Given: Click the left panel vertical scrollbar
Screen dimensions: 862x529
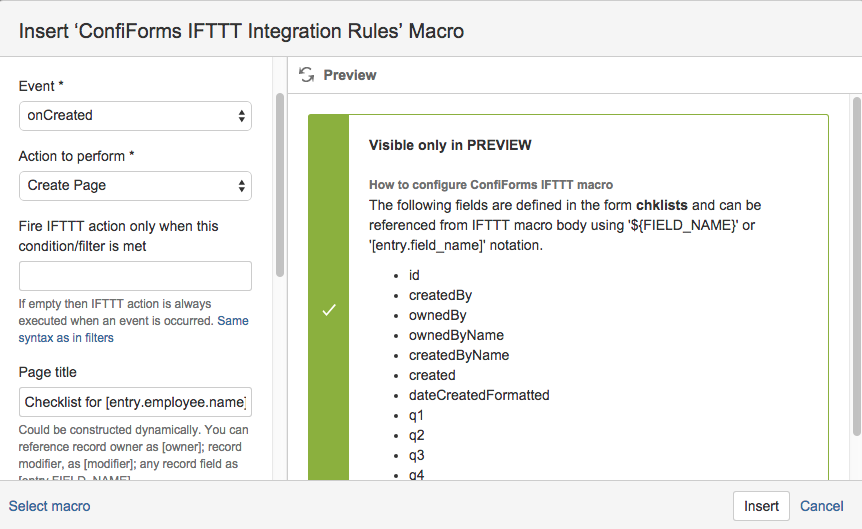Looking at the screenshot, I should coord(280,185).
